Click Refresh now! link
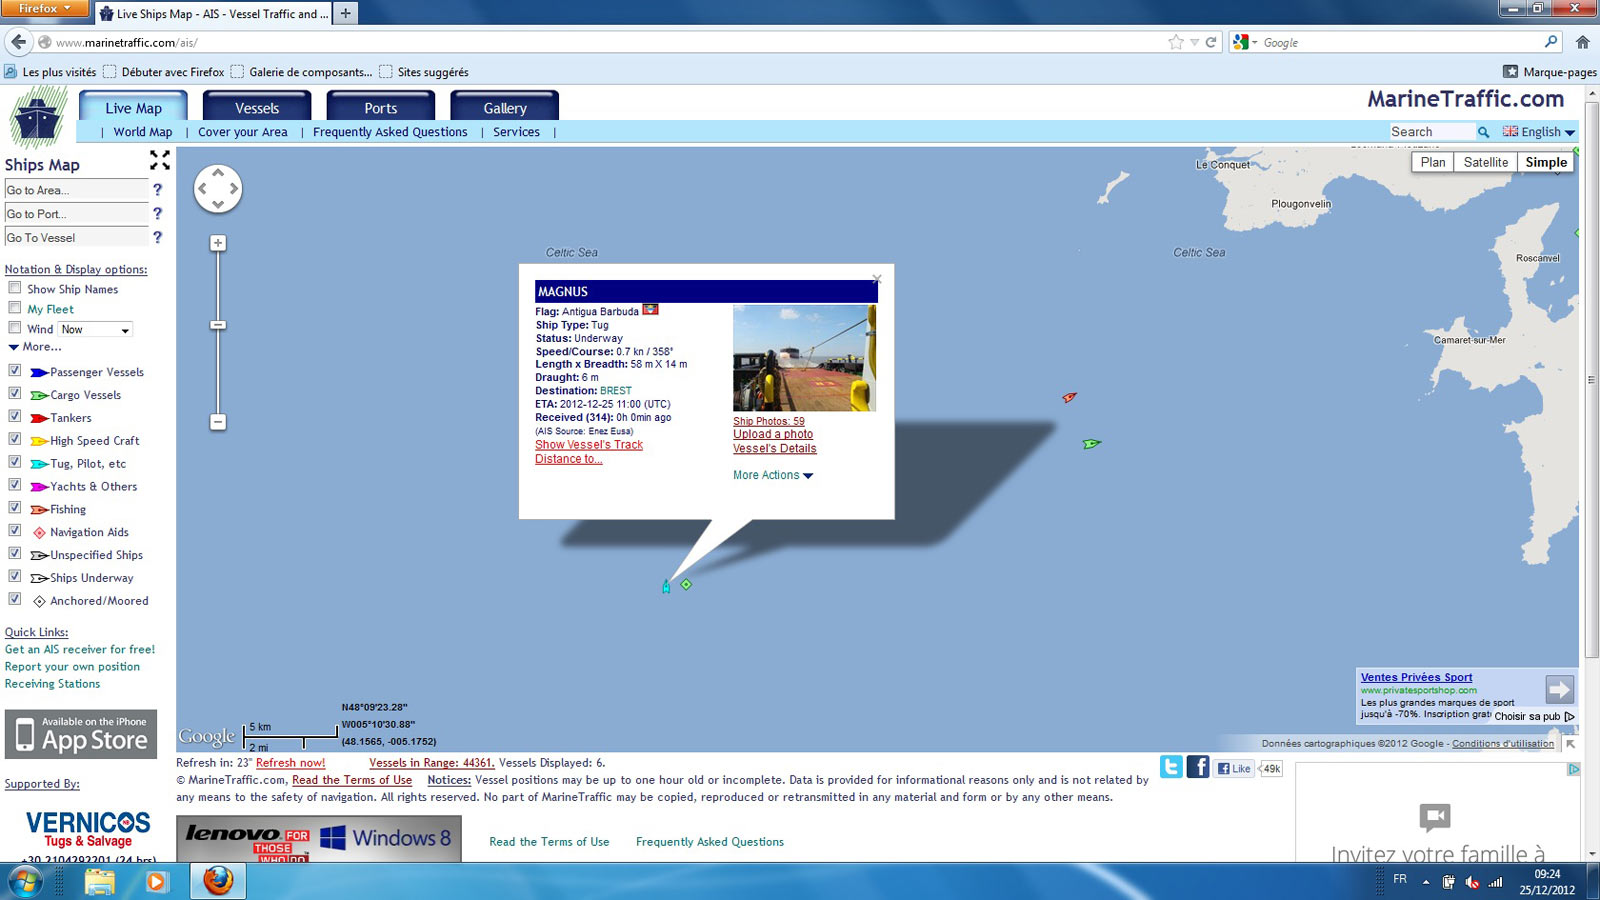The image size is (1600, 900). click(x=290, y=763)
